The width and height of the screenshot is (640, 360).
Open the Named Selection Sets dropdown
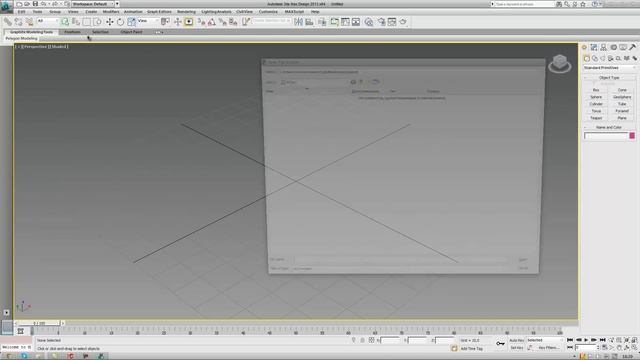[271, 20]
